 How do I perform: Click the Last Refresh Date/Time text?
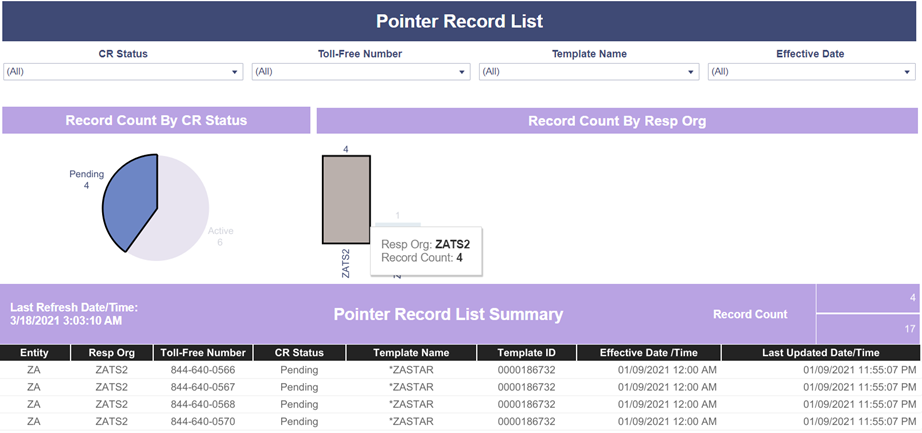[74, 314]
